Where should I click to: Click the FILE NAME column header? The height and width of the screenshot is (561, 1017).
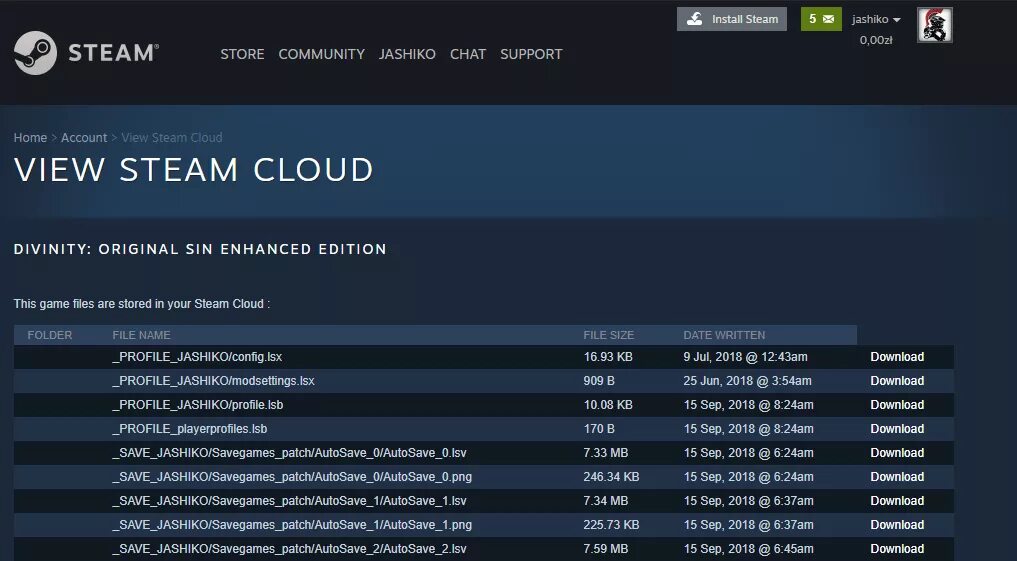(x=141, y=335)
